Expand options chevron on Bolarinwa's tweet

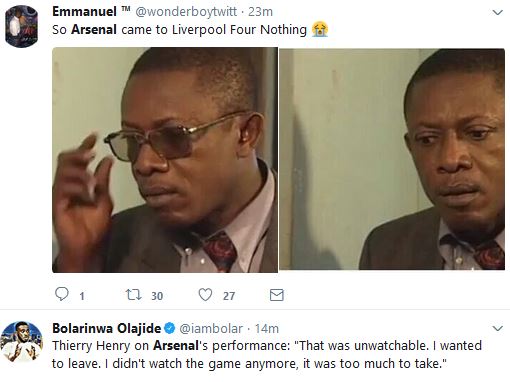(497, 328)
